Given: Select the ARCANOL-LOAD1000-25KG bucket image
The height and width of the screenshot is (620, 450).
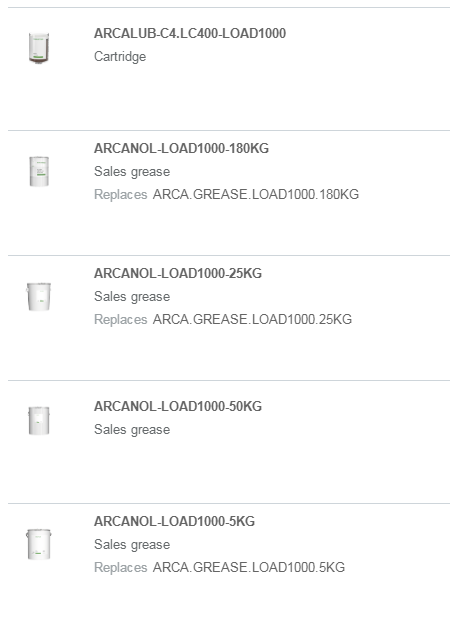Looking at the screenshot, I should (x=39, y=297).
